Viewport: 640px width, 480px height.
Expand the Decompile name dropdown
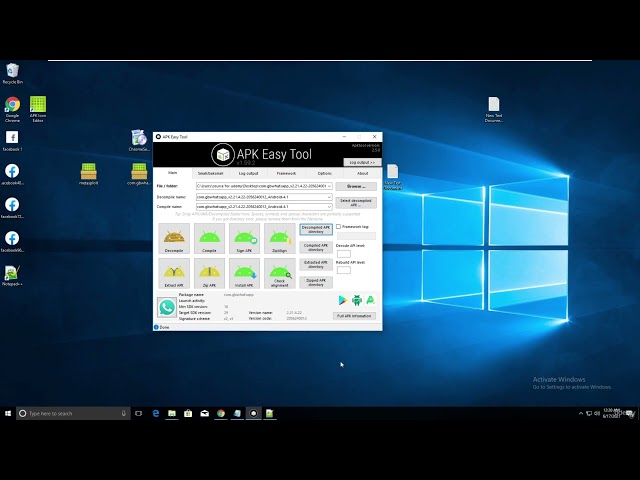(329, 197)
